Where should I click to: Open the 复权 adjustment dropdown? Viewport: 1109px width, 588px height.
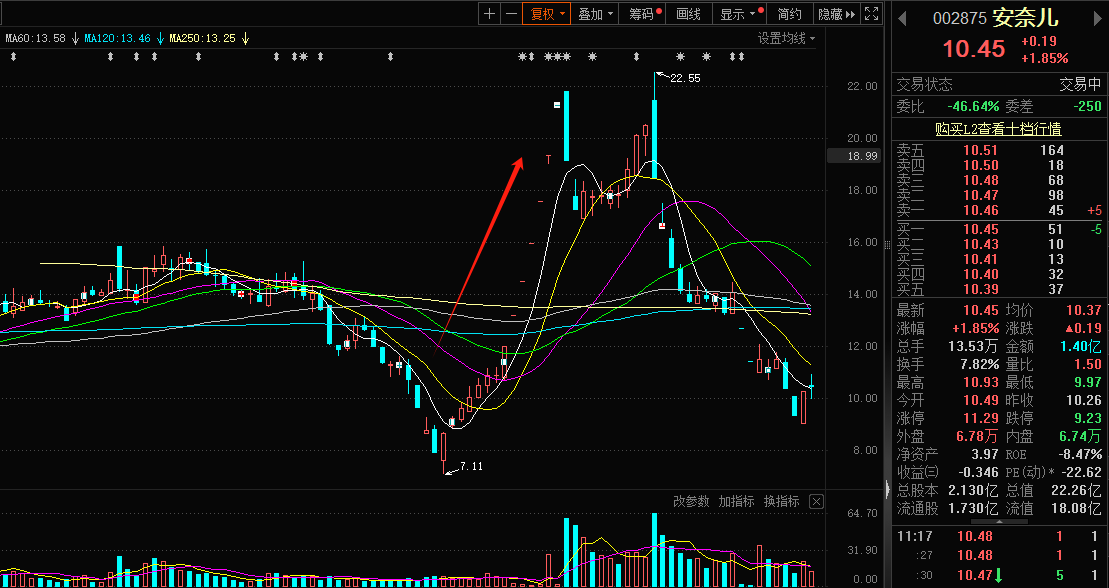(547, 13)
